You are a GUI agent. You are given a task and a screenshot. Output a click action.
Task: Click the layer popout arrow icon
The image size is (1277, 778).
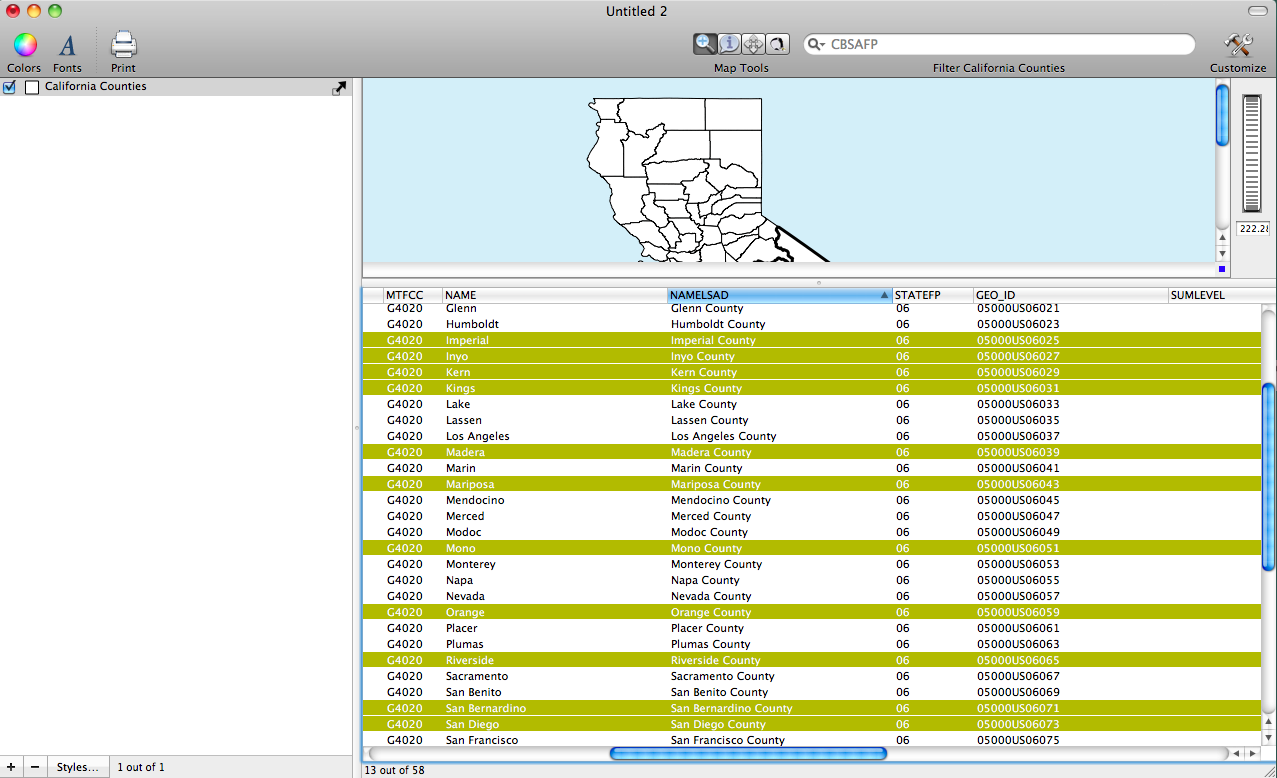340,88
